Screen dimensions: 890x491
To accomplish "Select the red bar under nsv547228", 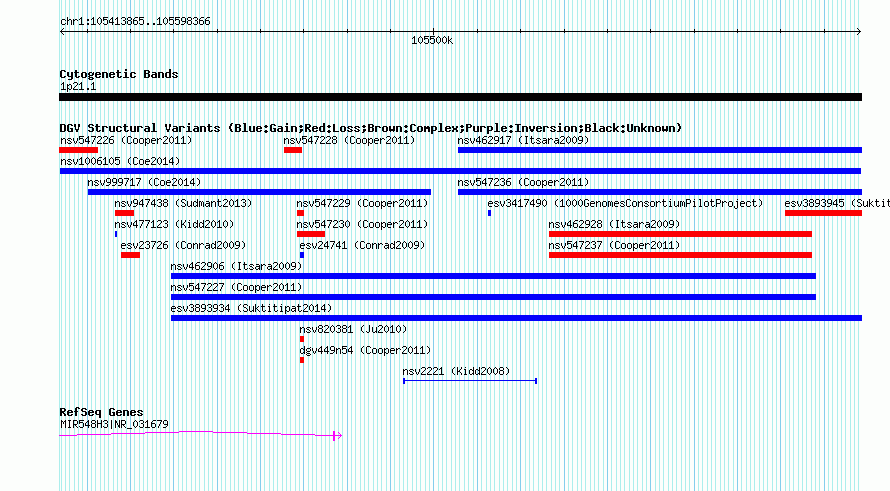I will (x=293, y=150).
